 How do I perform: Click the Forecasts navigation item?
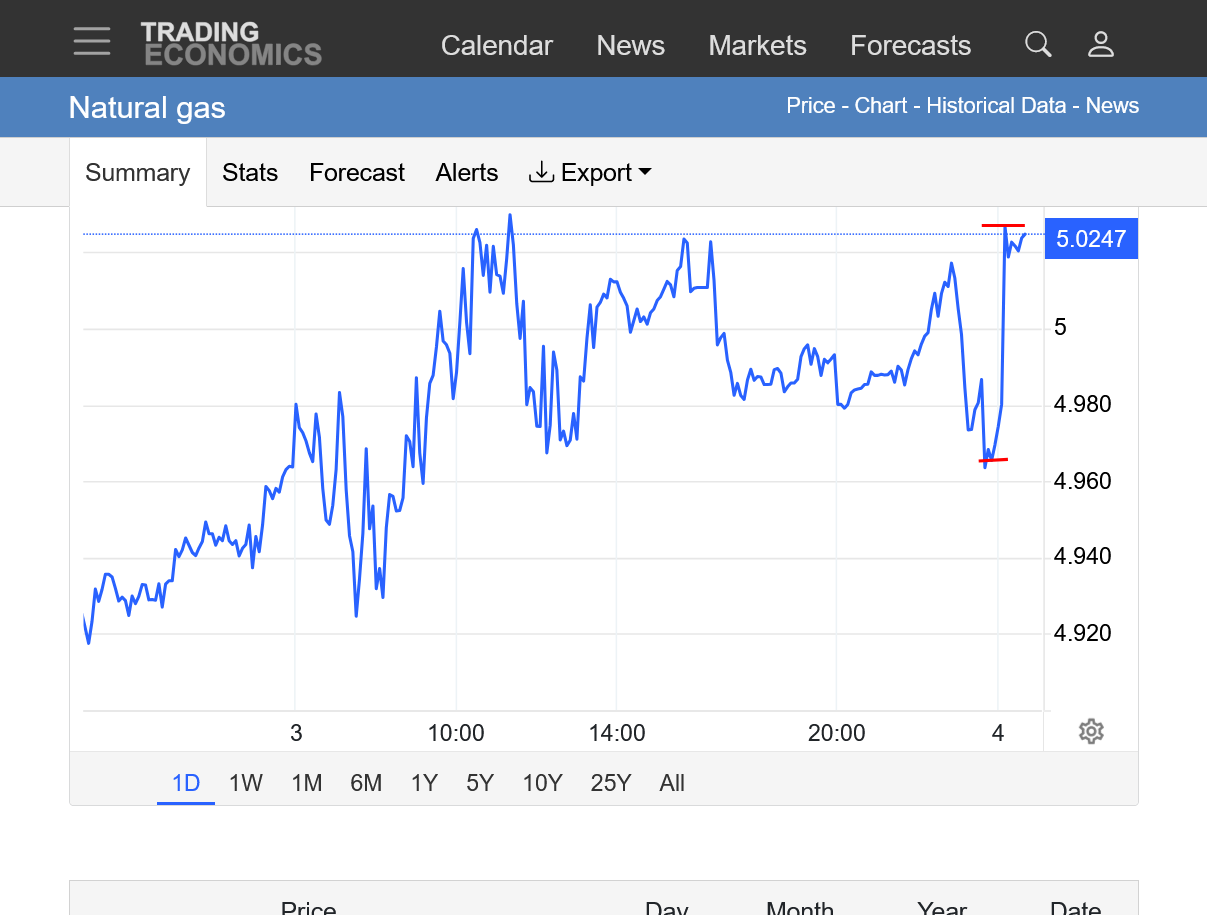(x=910, y=46)
